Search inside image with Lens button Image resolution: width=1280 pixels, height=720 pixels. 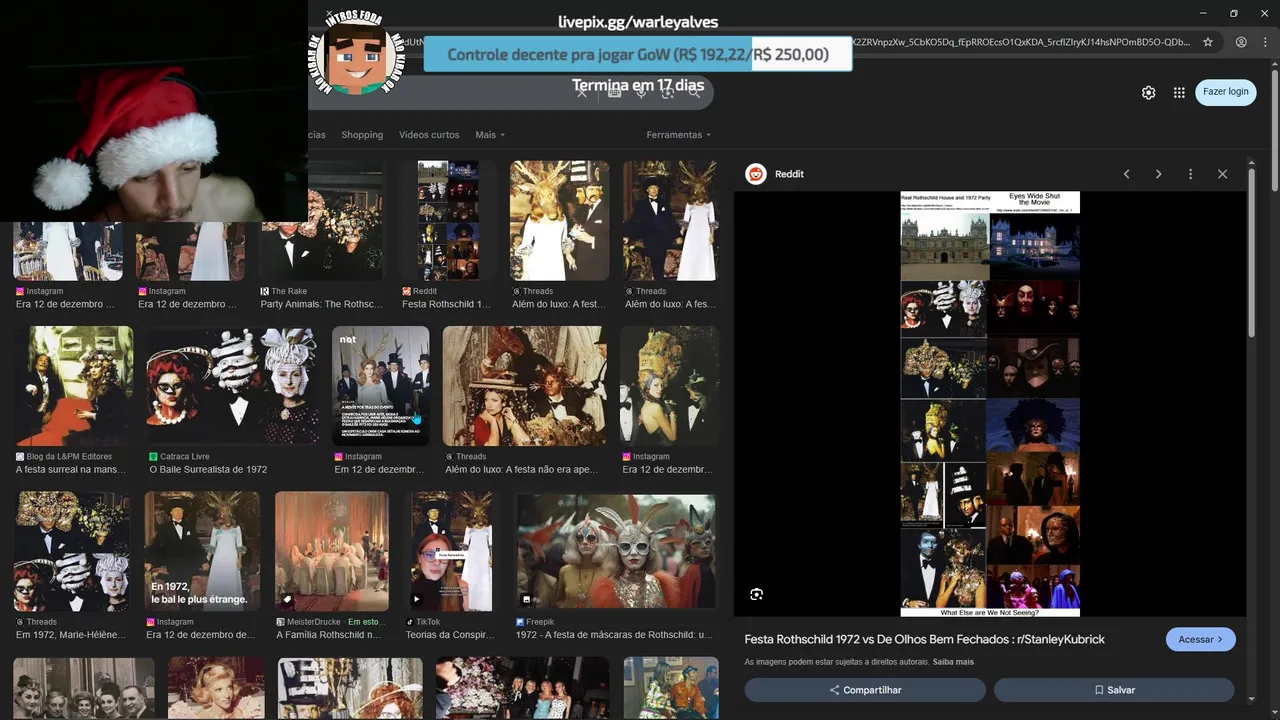point(757,594)
